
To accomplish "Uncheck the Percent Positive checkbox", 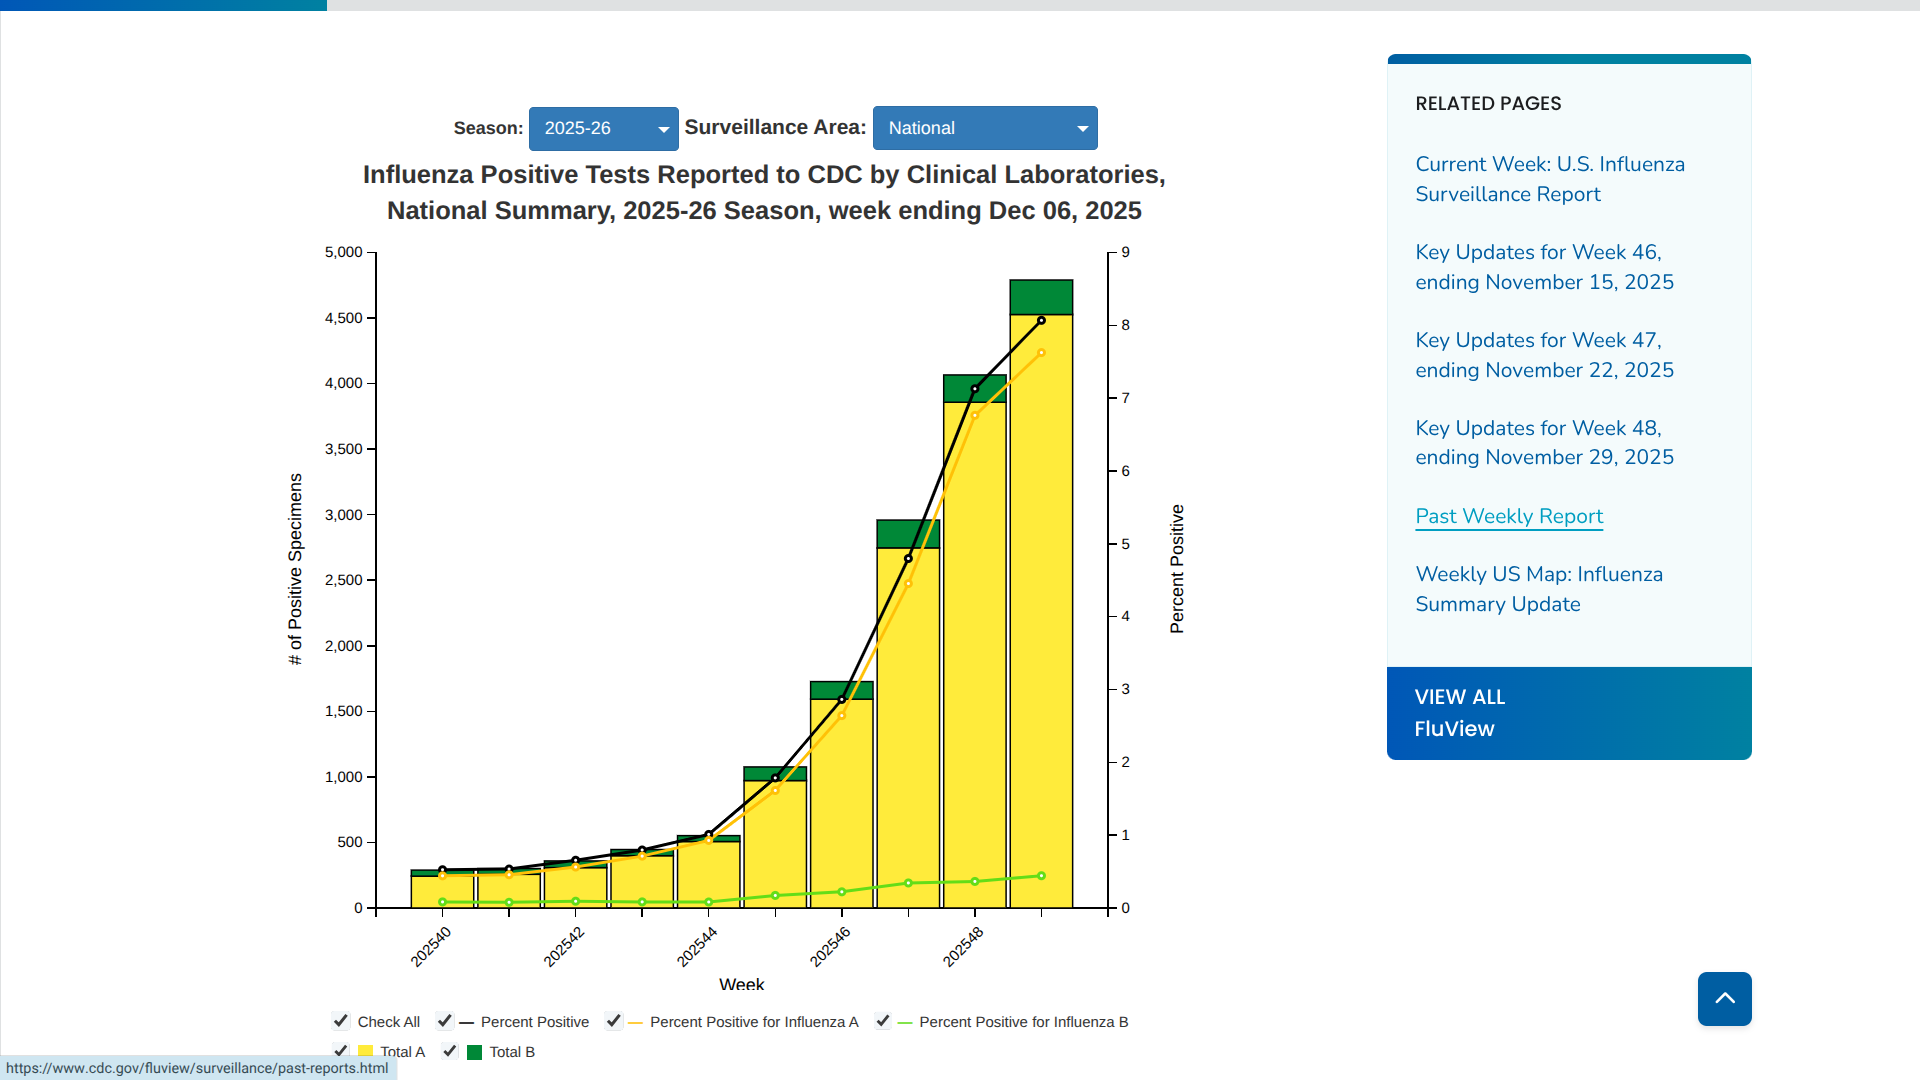I will [x=445, y=1021].
